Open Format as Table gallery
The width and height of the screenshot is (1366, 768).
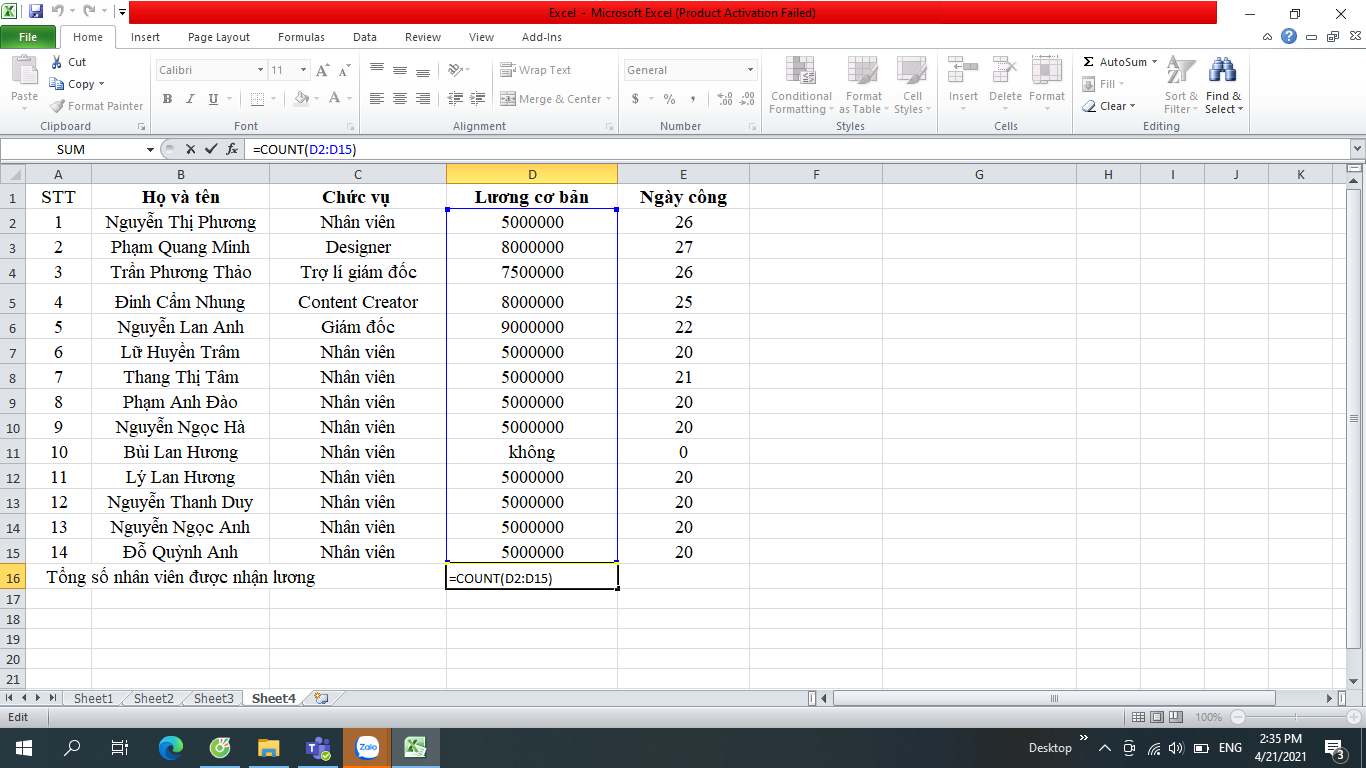click(863, 85)
